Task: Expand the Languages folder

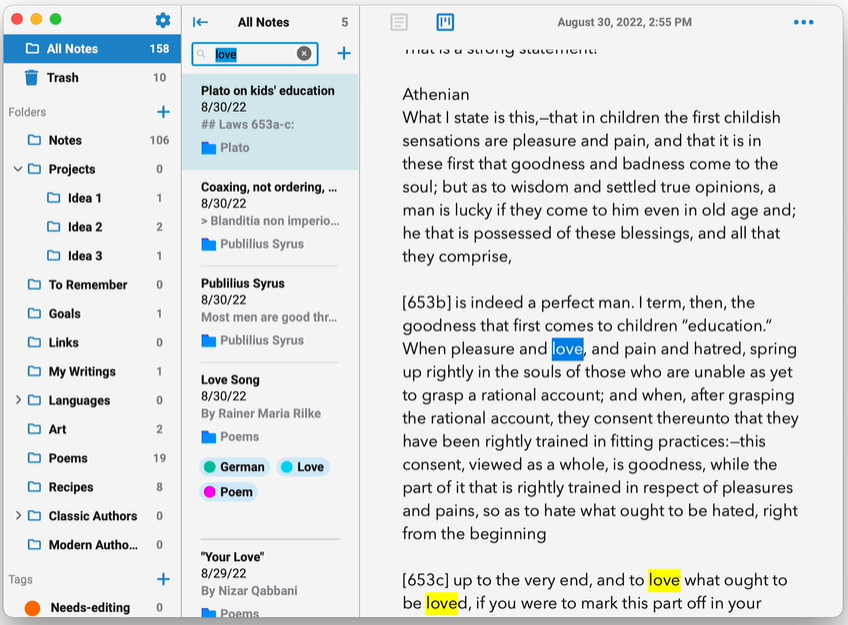Action: point(18,400)
